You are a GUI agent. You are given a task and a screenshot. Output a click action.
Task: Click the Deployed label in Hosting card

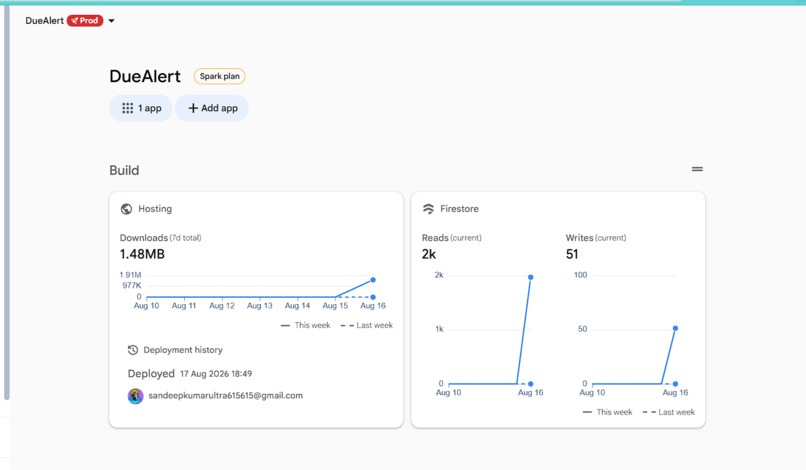[151, 374]
